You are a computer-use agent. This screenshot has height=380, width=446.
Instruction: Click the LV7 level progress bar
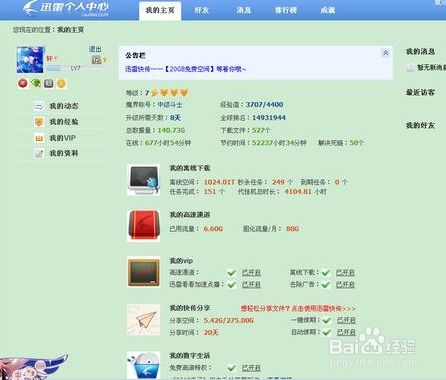pyautogui.click(x=77, y=68)
